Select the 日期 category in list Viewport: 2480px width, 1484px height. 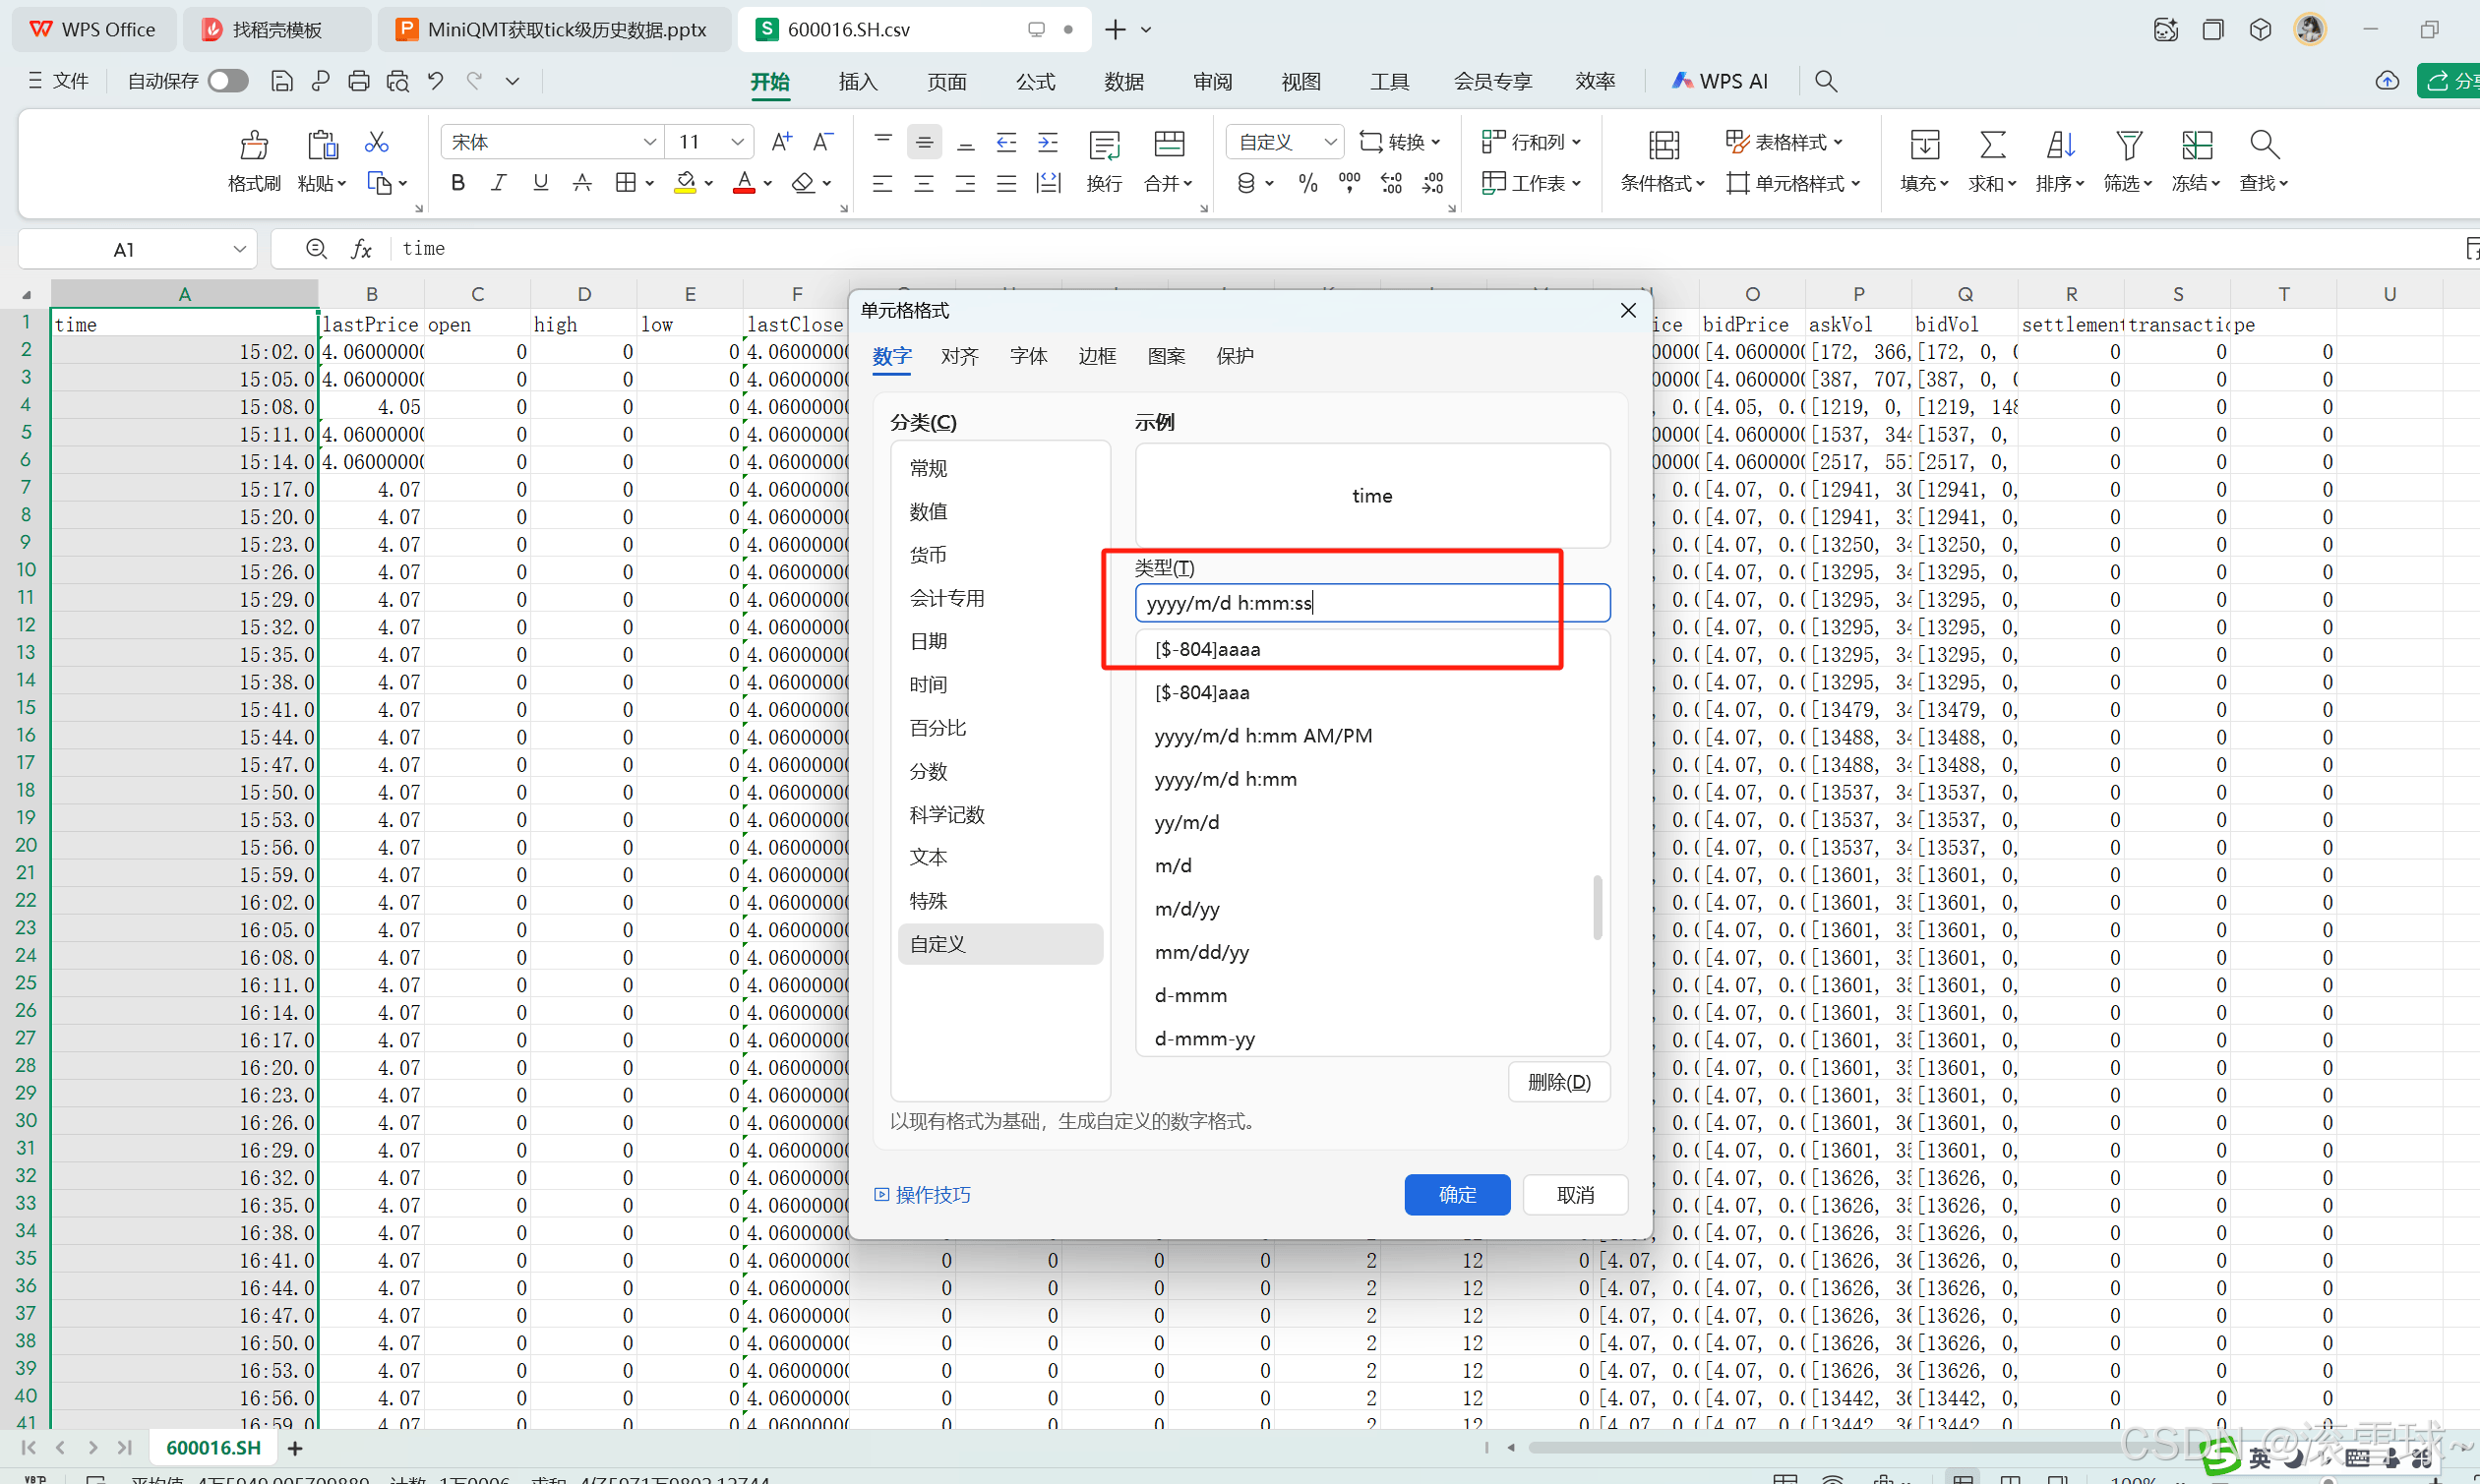point(928,641)
